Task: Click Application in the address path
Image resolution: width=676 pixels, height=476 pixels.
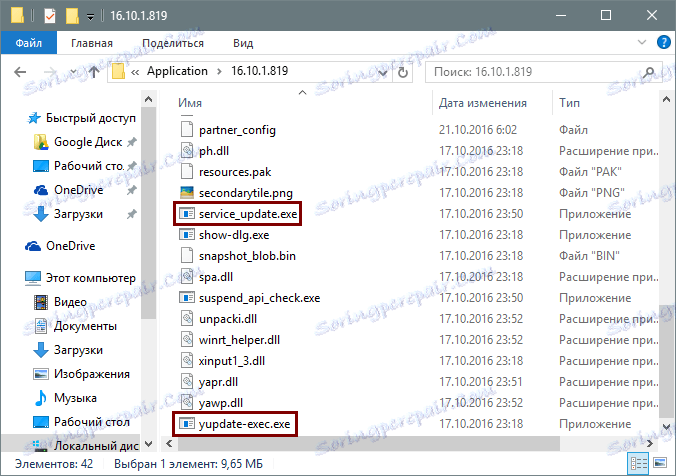Action: click(x=177, y=71)
